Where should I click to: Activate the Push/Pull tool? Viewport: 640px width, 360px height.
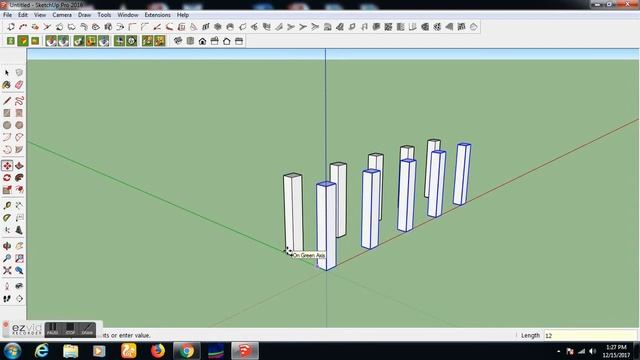19,166
